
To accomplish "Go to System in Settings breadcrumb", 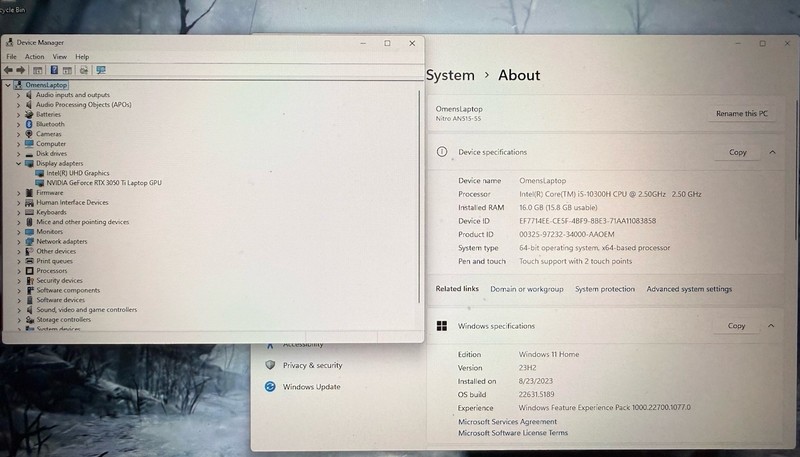I will tap(450, 75).
